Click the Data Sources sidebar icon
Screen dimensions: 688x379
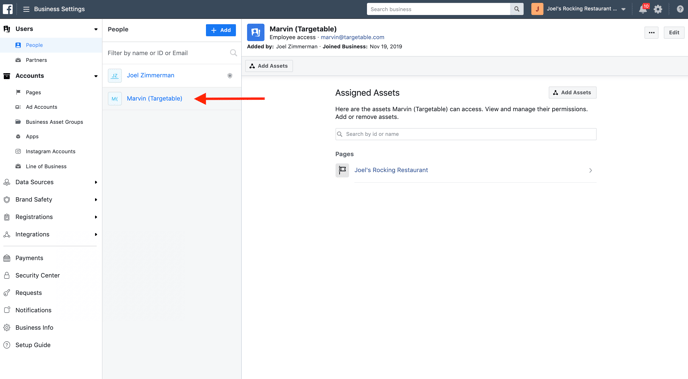coord(7,182)
